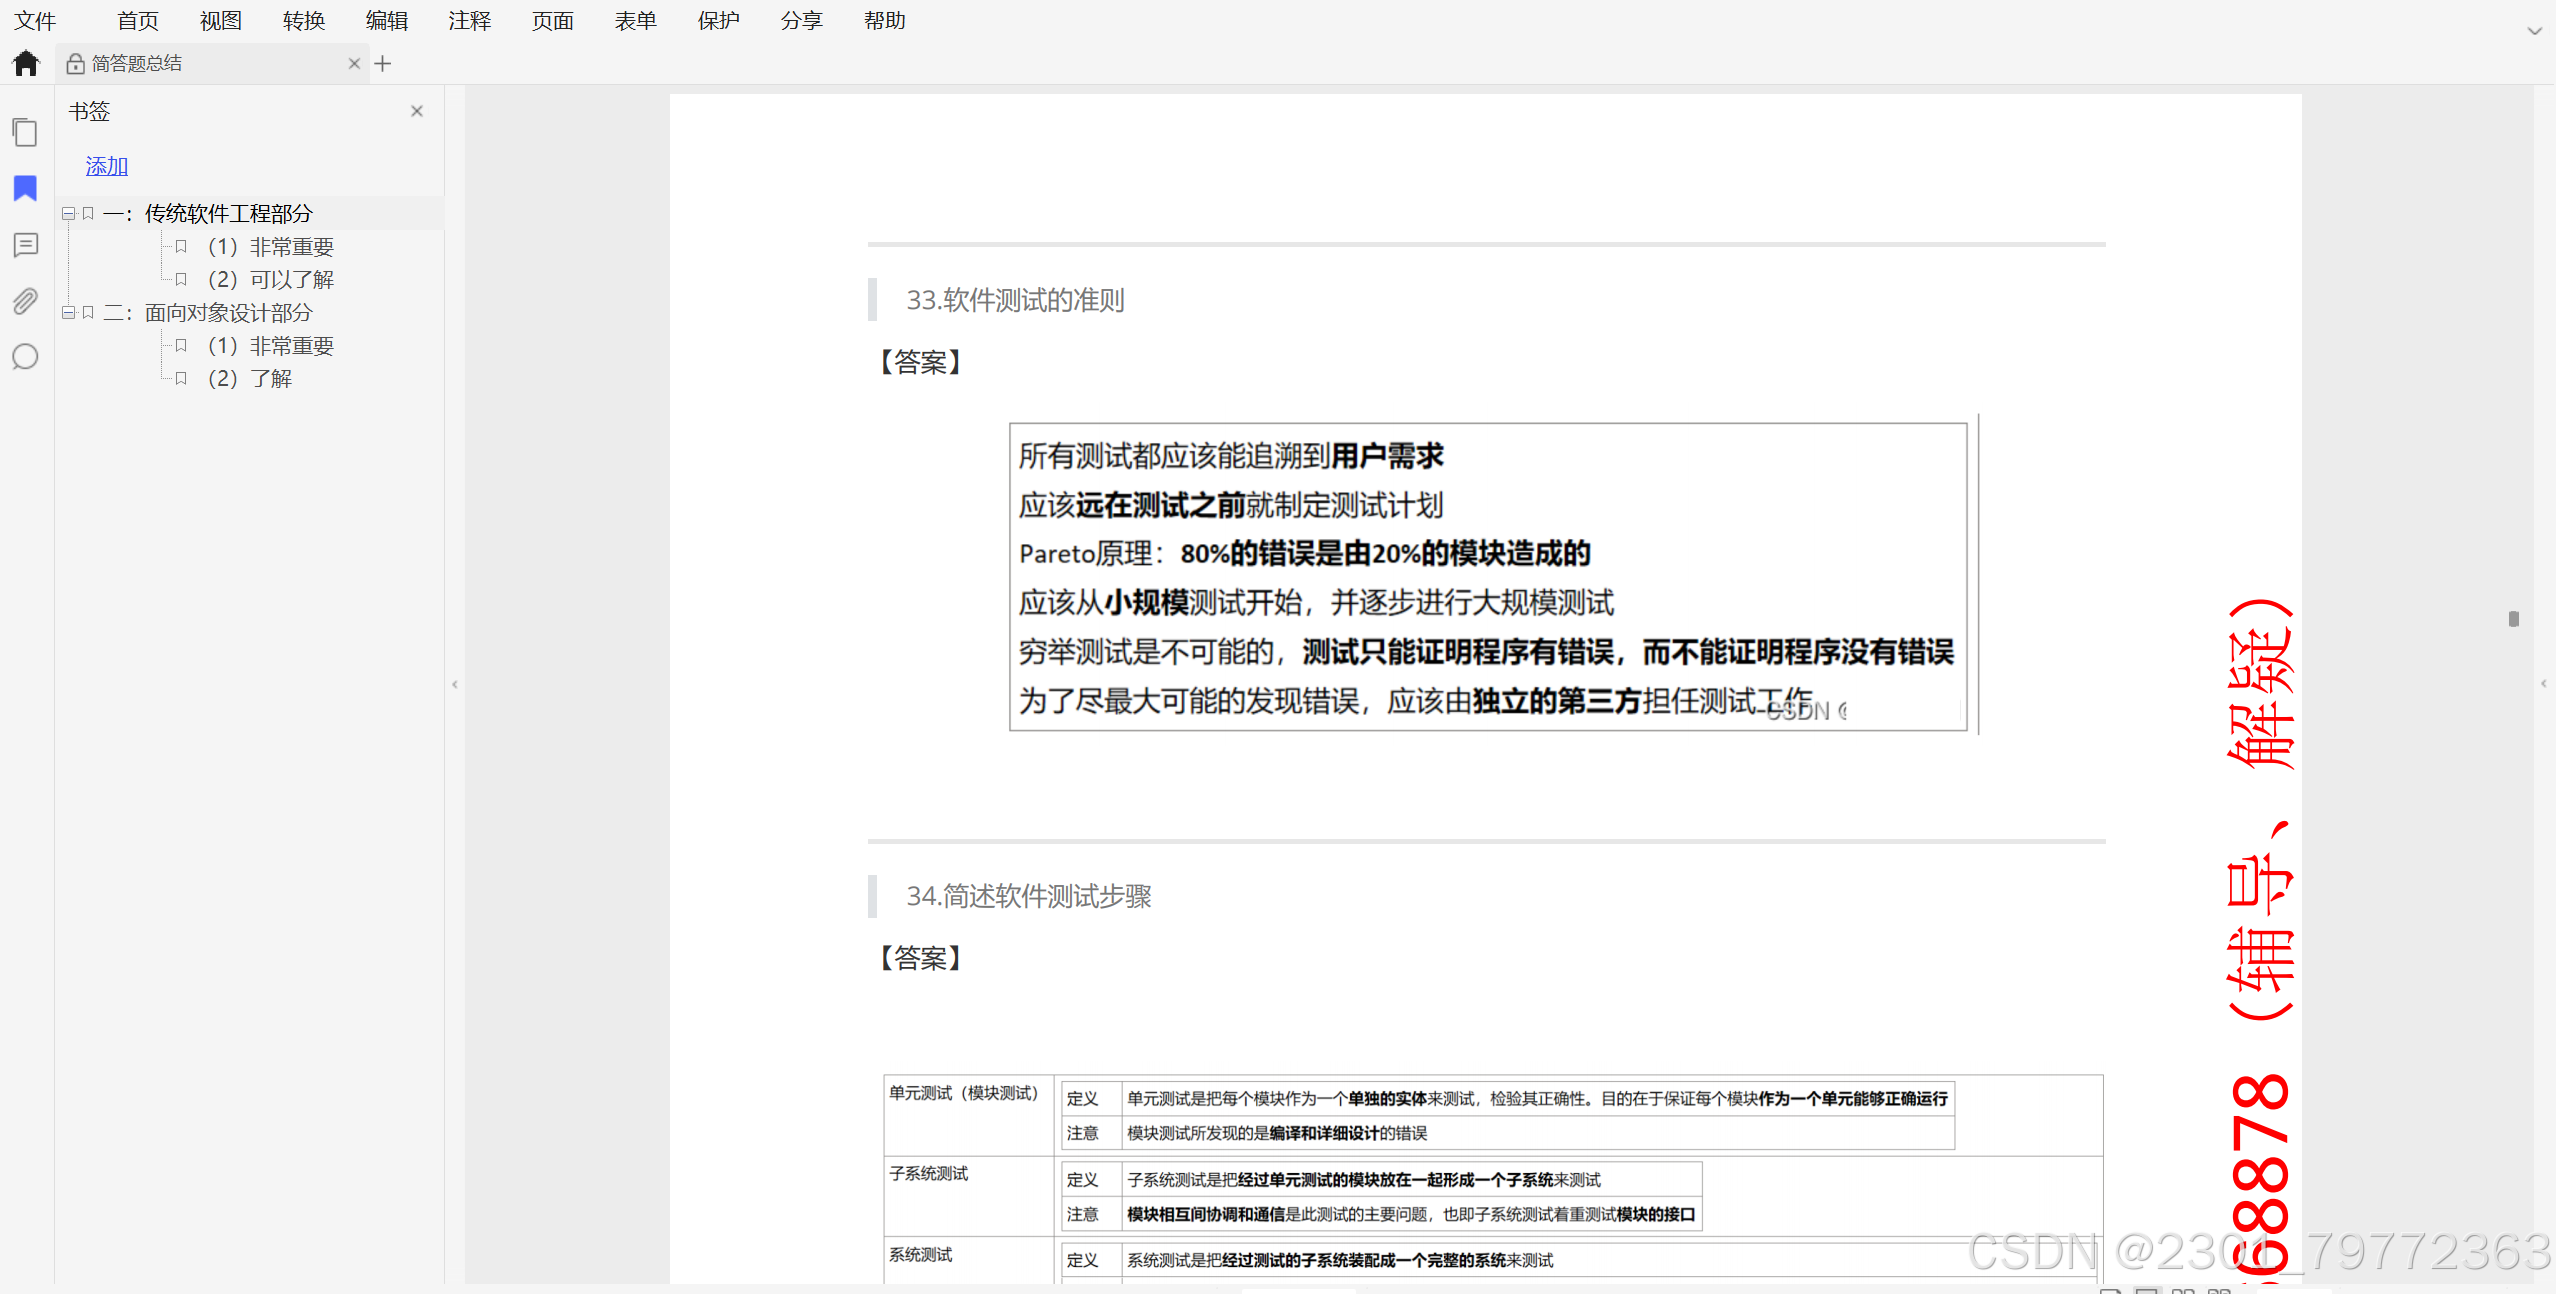Add a new tab with plus icon

(383, 64)
